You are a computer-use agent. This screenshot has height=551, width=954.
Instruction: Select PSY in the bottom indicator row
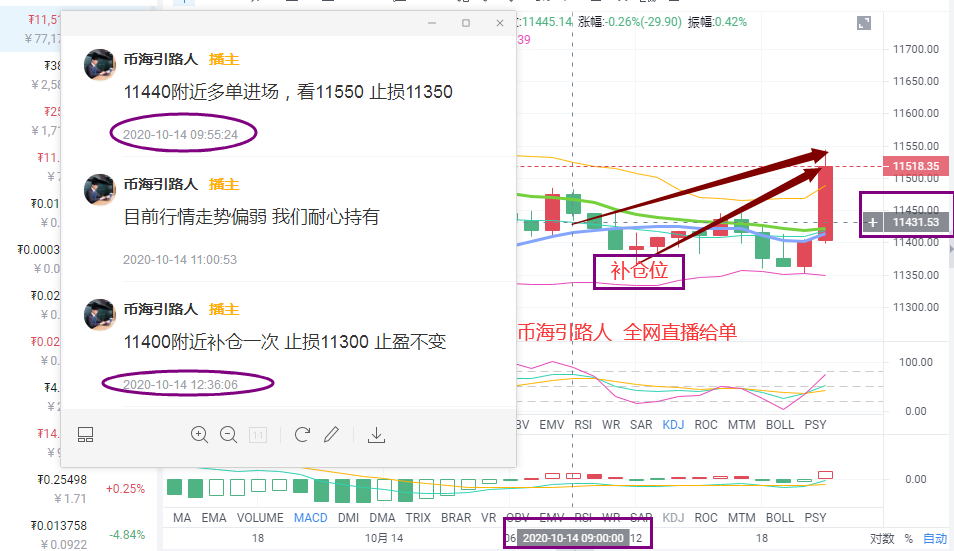[x=815, y=518]
